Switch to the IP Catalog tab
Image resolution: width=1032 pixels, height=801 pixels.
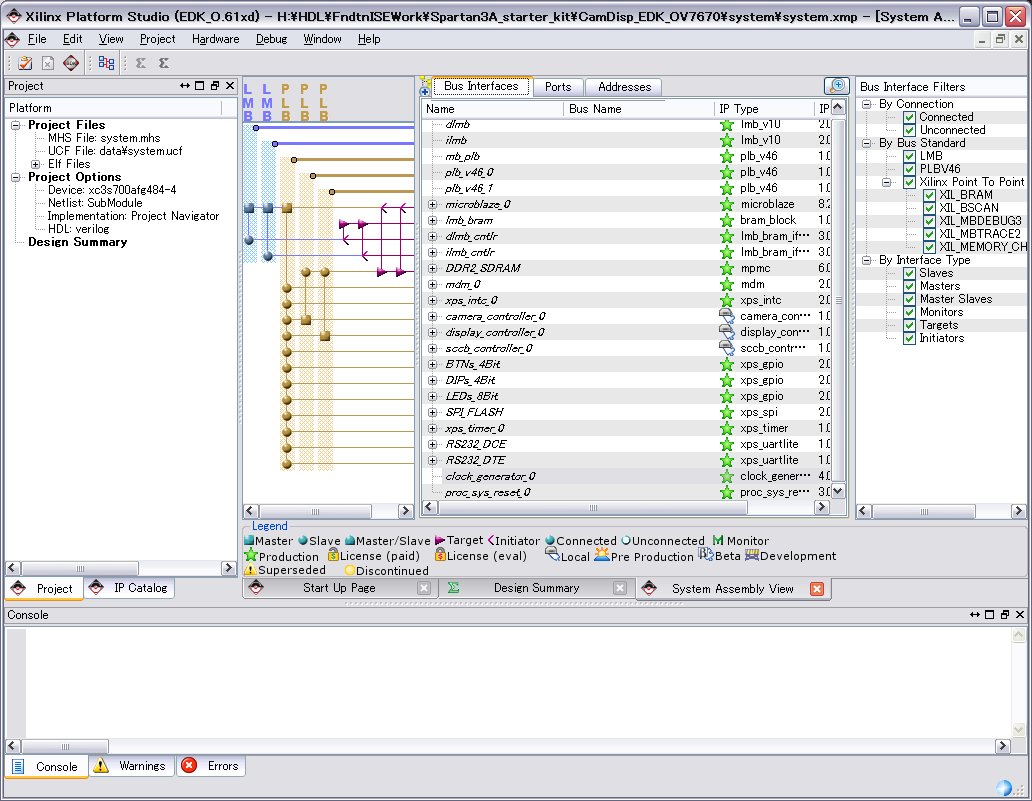pos(130,588)
